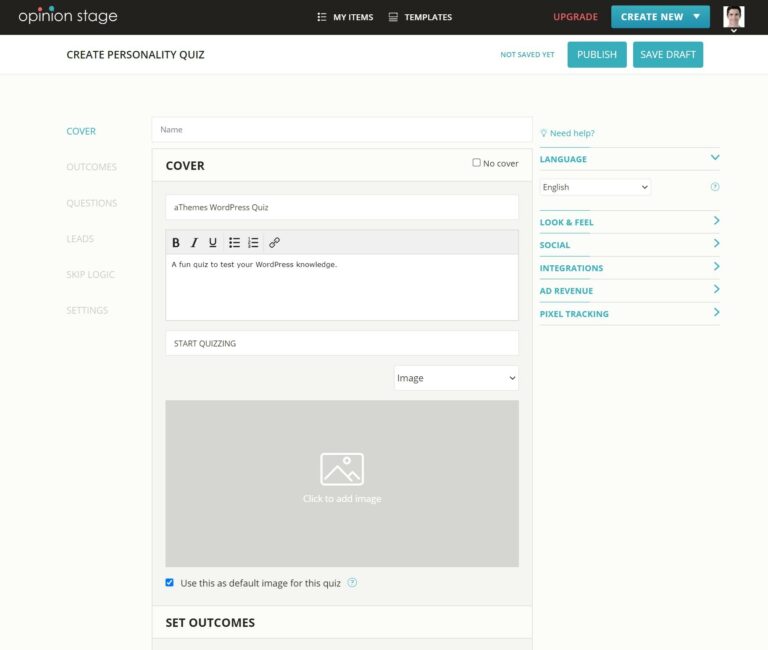Screen dimensions: 768x650
Task: Expand the Look & Feel section
Action: [629, 222]
